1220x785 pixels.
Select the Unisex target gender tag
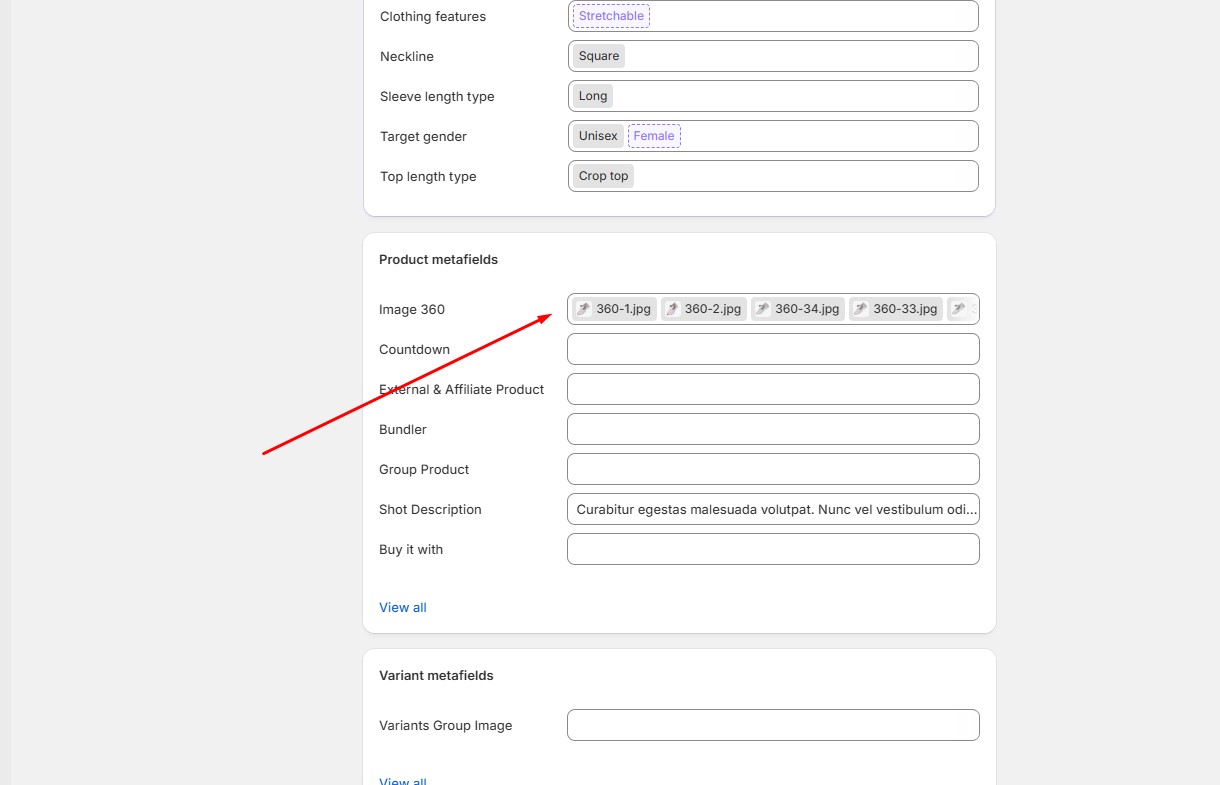(x=598, y=136)
